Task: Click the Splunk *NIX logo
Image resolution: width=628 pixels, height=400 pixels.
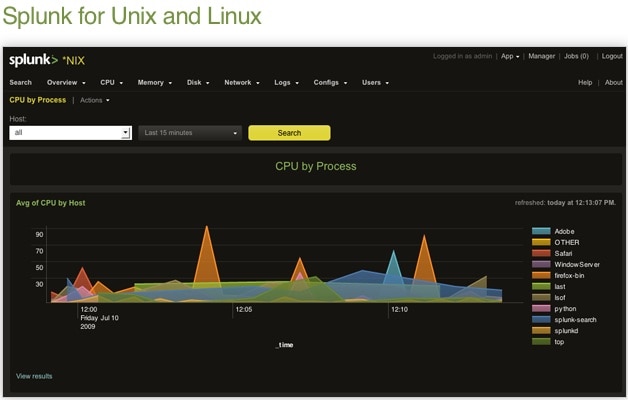Action: [43, 60]
